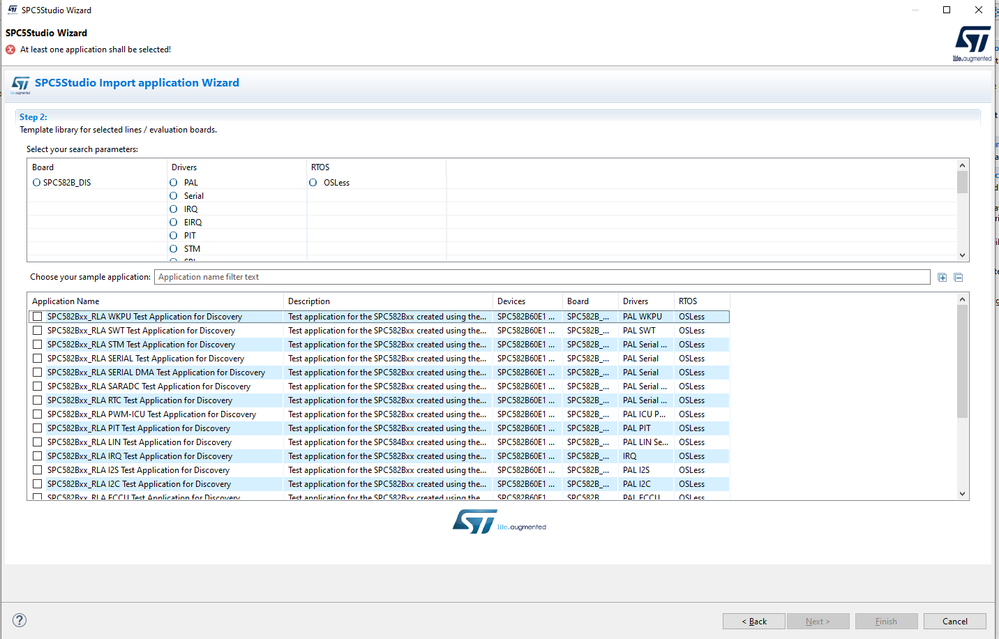The width and height of the screenshot is (999, 639).
Task: Check the IRQ Test Application checkbox
Action: click(x=38, y=456)
